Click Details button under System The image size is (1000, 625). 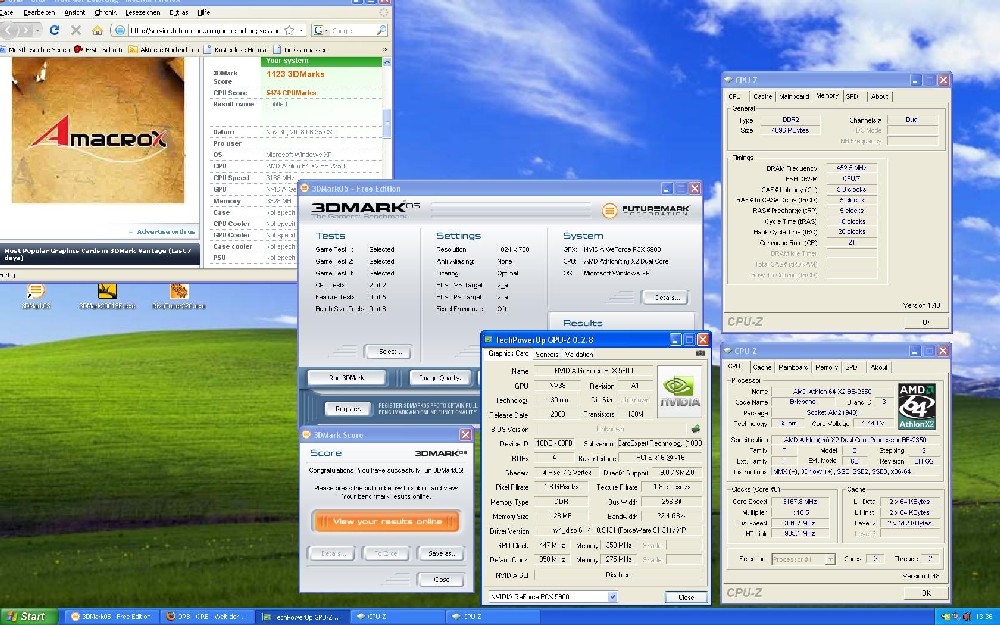(x=665, y=297)
